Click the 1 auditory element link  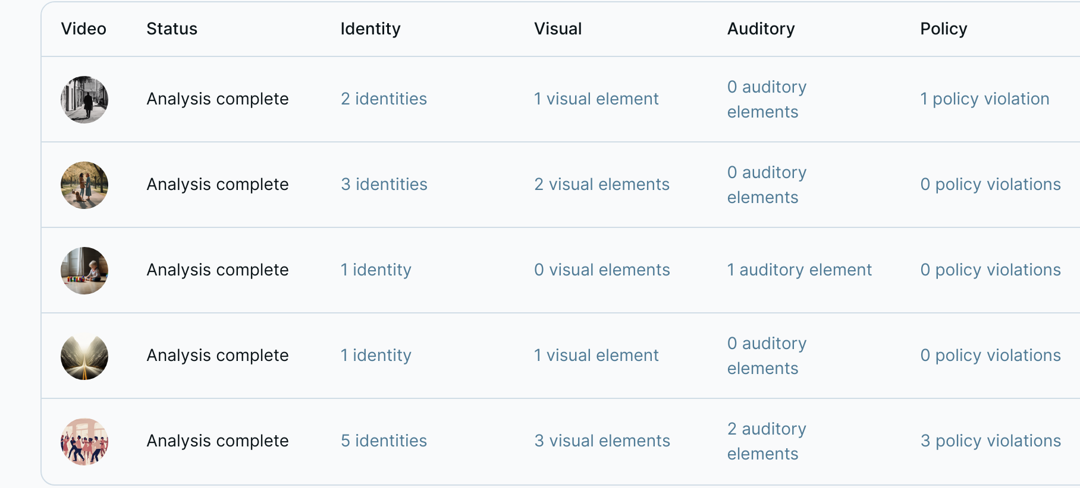coord(800,270)
